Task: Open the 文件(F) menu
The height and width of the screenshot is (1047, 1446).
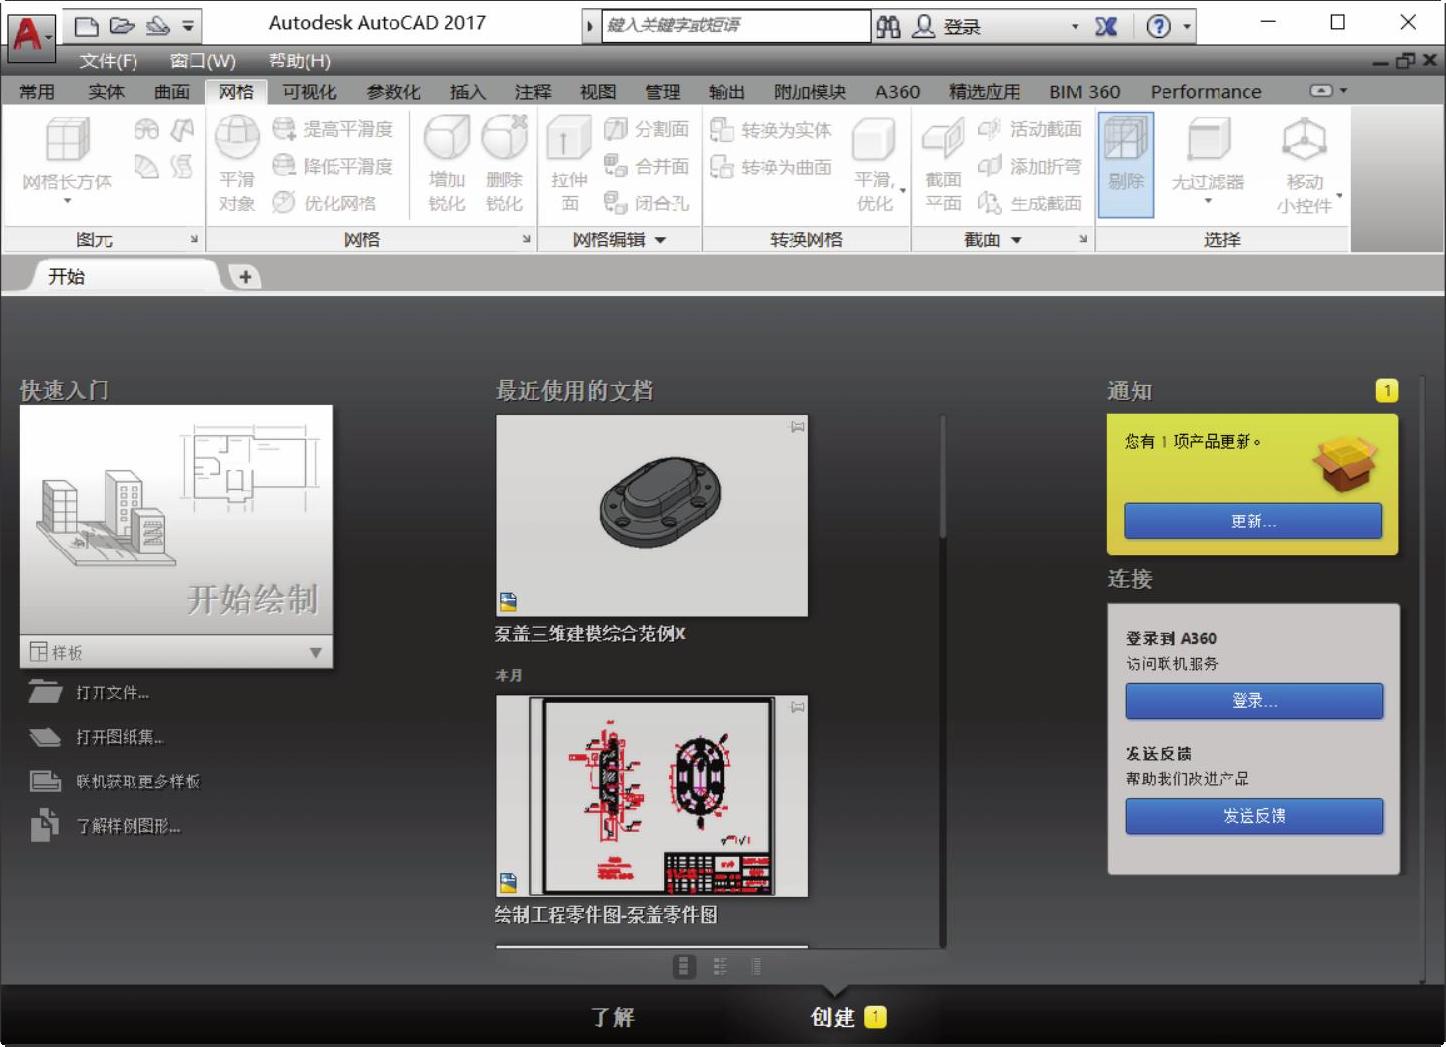Action: point(108,61)
